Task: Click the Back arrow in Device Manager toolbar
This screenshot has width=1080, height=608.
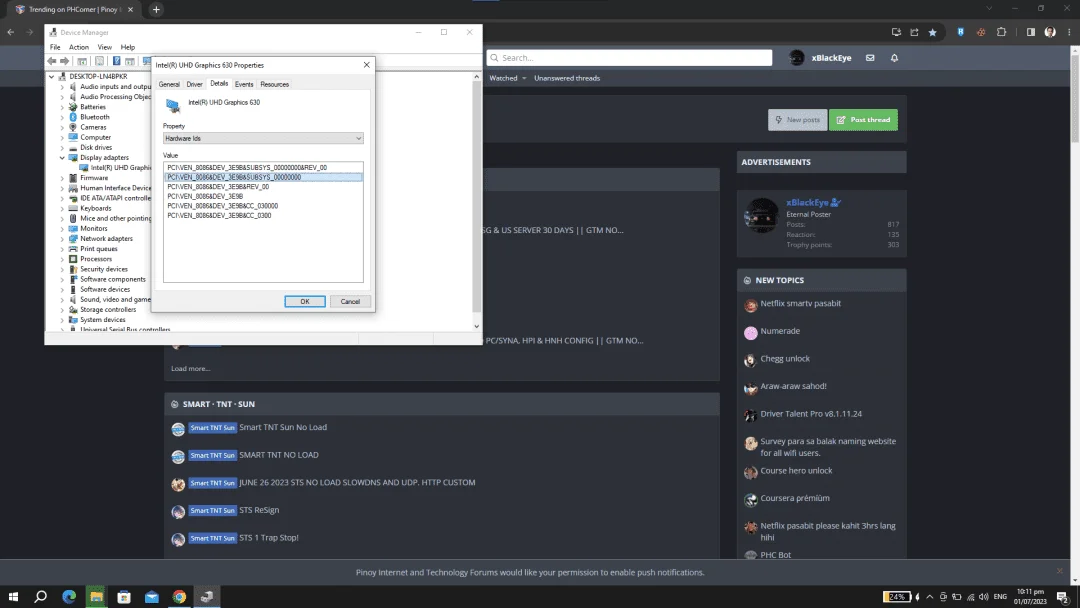Action: [52, 61]
